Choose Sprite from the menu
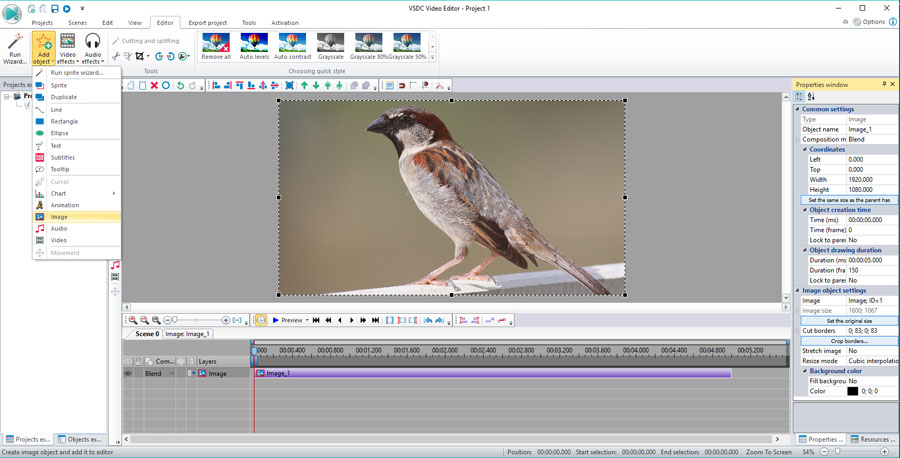This screenshot has height=458, width=900. click(x=76, y=86)
